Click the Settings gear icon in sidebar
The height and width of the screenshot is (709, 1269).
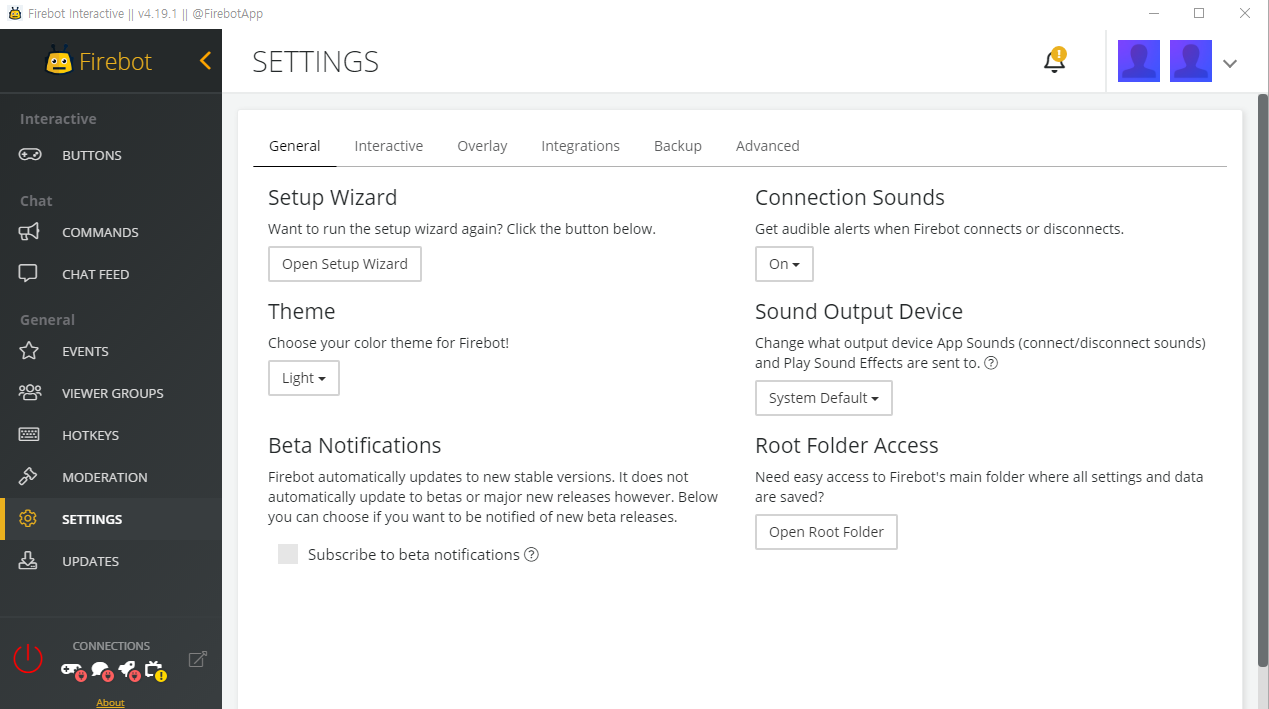coord(28,519)
